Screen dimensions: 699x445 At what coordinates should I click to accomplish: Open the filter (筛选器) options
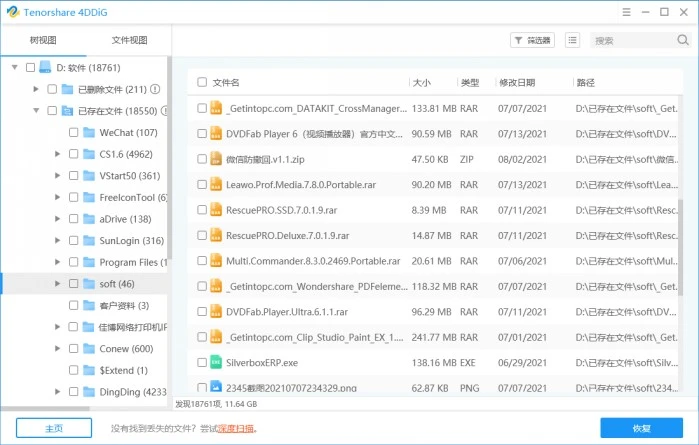pos(532,40)
